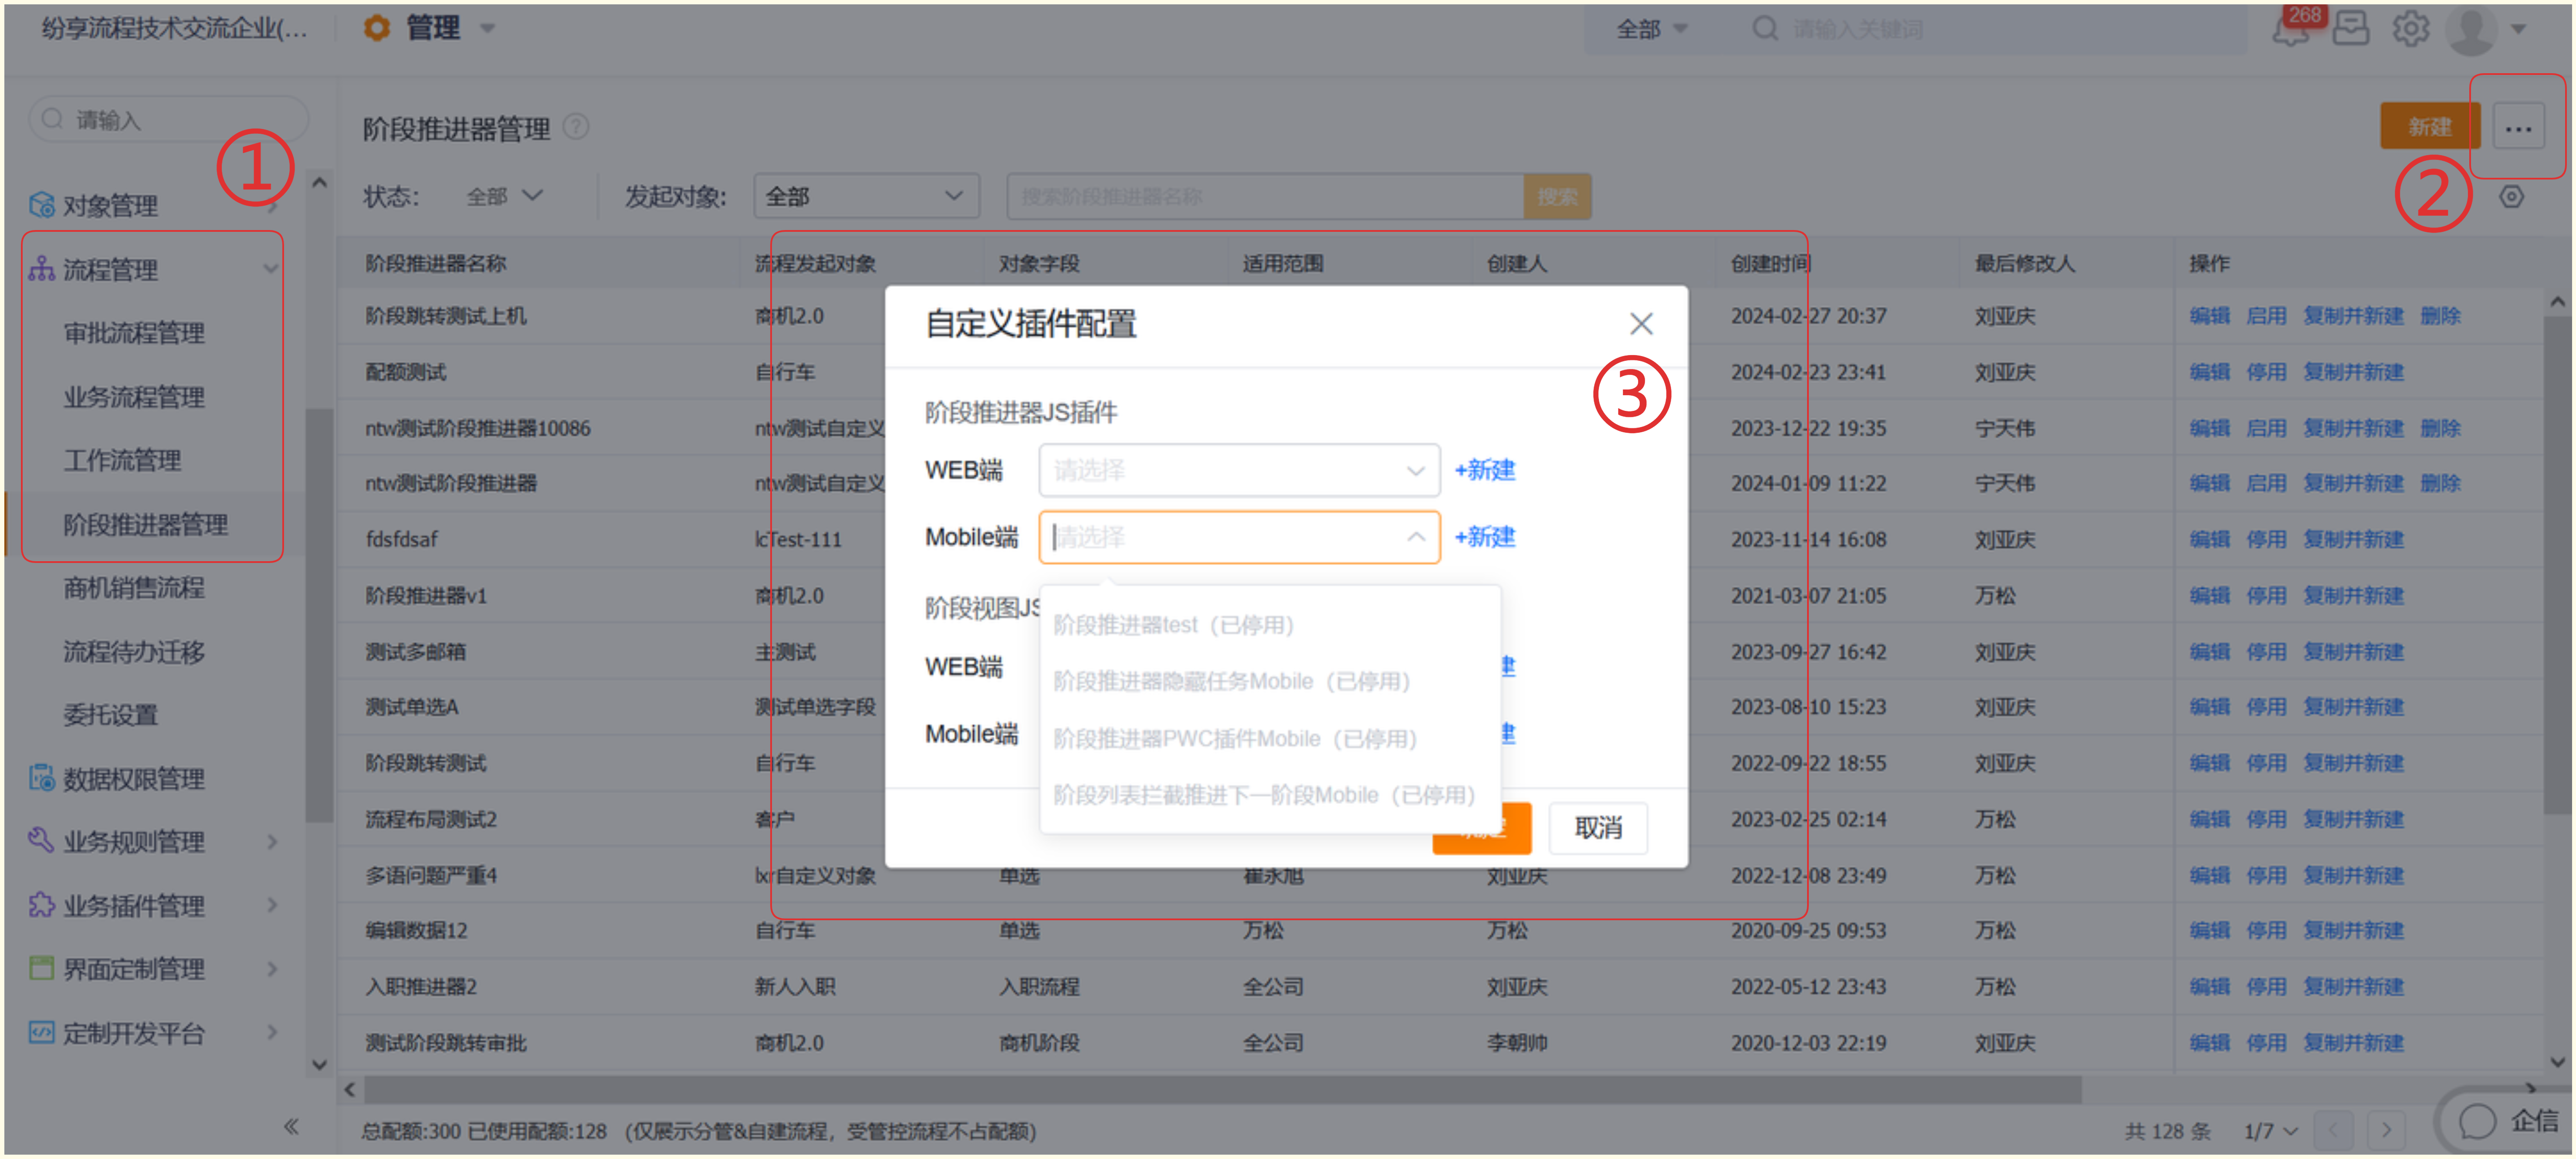The image size is (2576, 1159).
Task: Click the sidebar 请输入 search field
Action: pyautogui.click(x=168, y=120)
